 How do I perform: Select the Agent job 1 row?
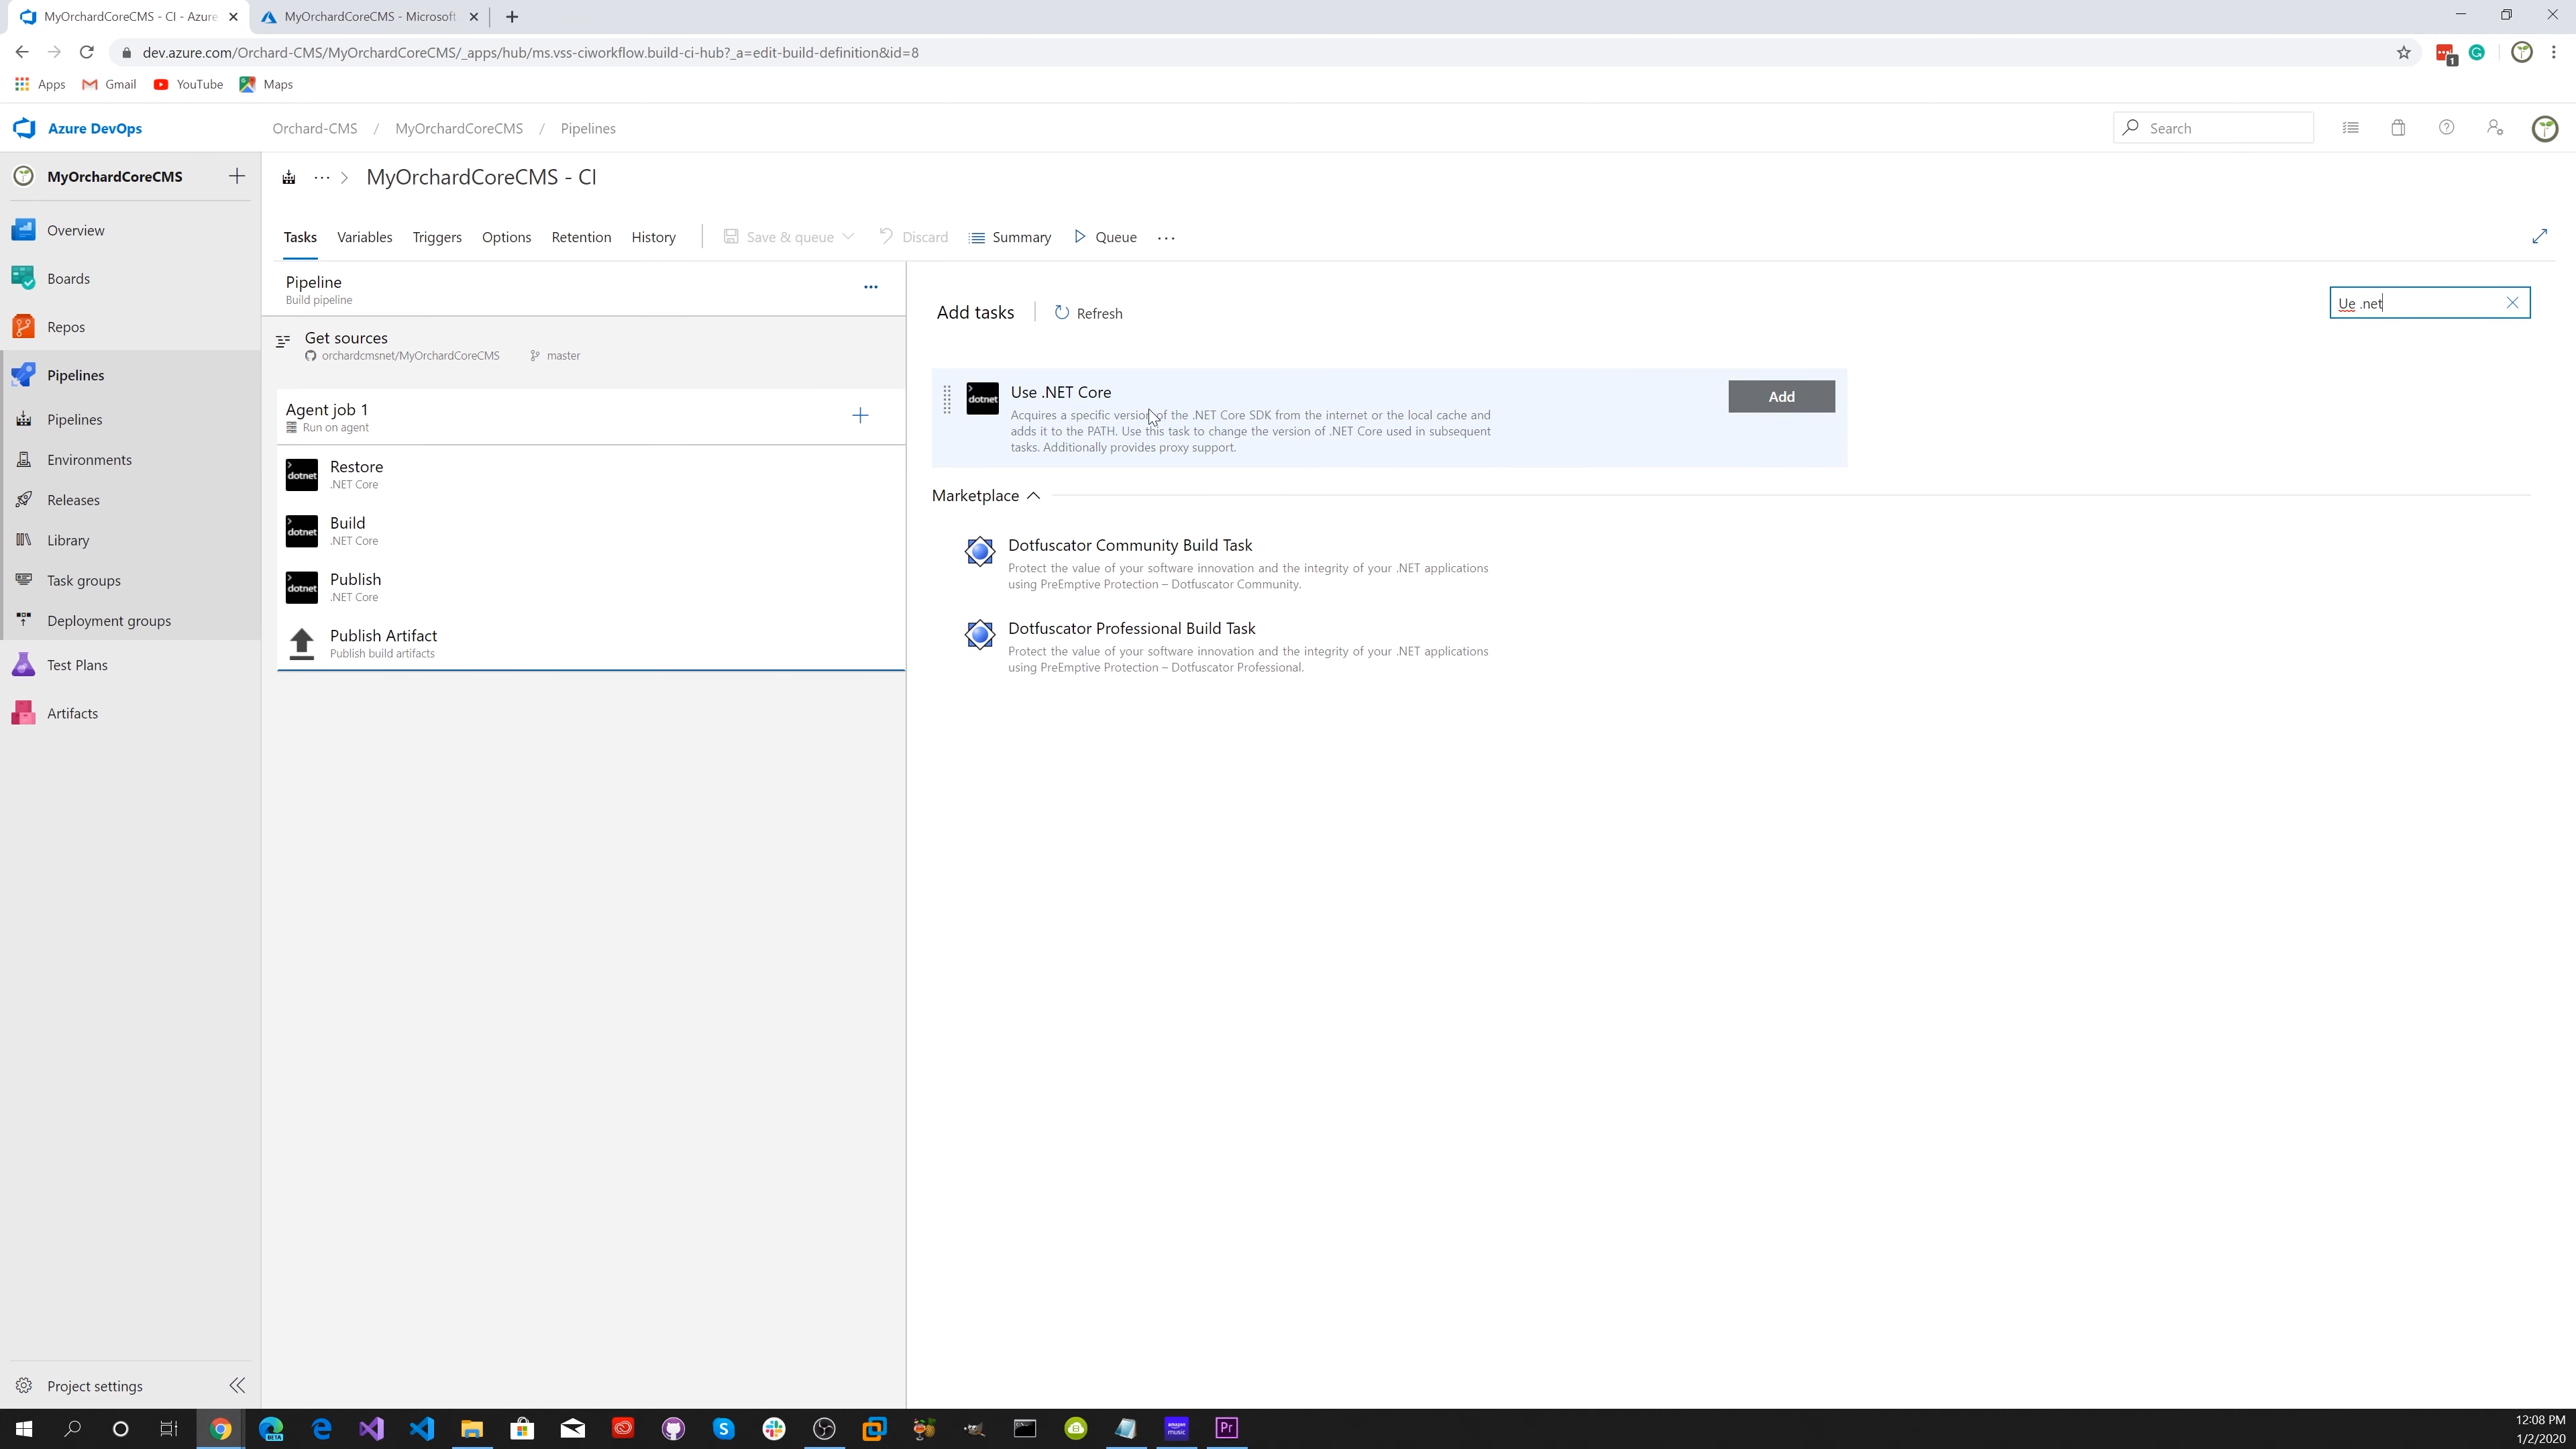[x=591, y=417]
